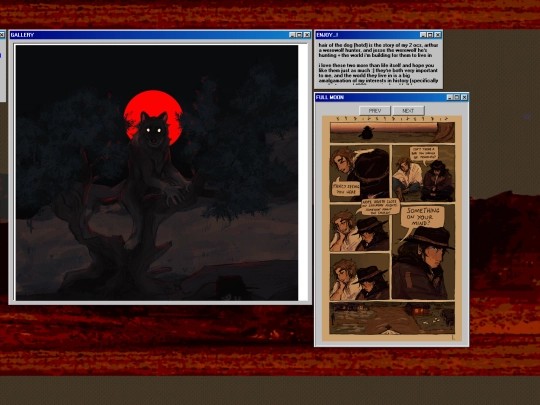Image resolution: width=540 pixels, height=405 pixels.
Task: Click the comic page in FULL MOON window
Action: coord(392,228)
